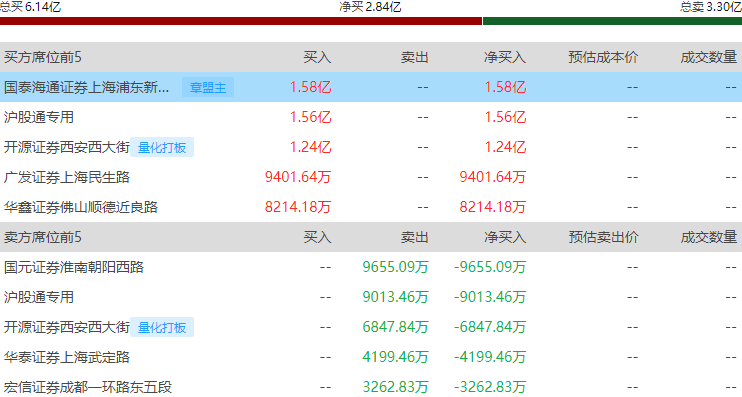The width and height of the screenshot is (742, 397).
Task: Click 净买 2.84亿 summary text
Action: tap(370, 7)
